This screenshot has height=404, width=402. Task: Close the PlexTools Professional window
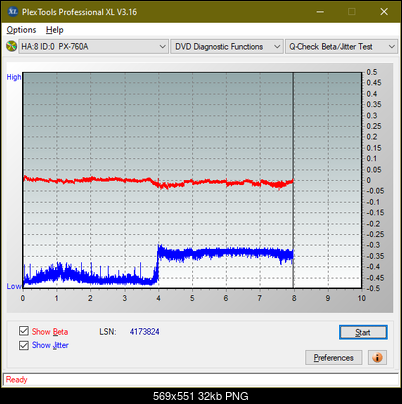384,12
